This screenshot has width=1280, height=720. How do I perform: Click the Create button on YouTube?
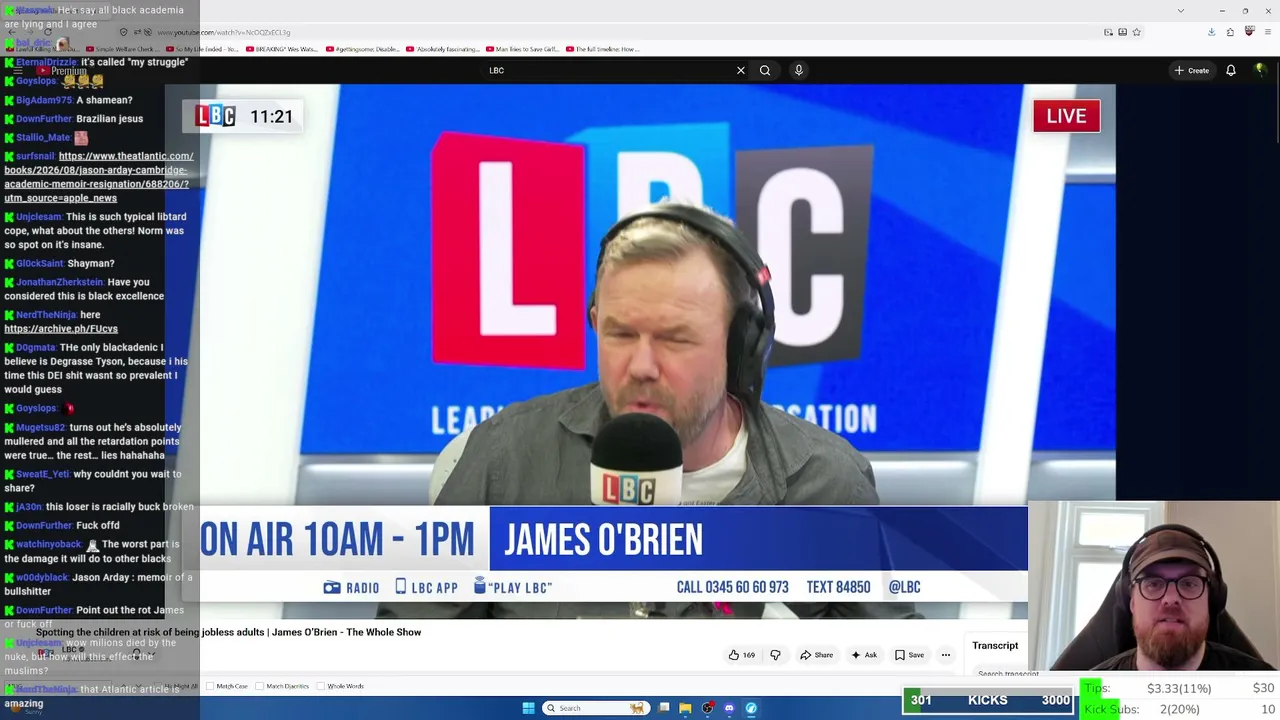tap(1192, 70)
